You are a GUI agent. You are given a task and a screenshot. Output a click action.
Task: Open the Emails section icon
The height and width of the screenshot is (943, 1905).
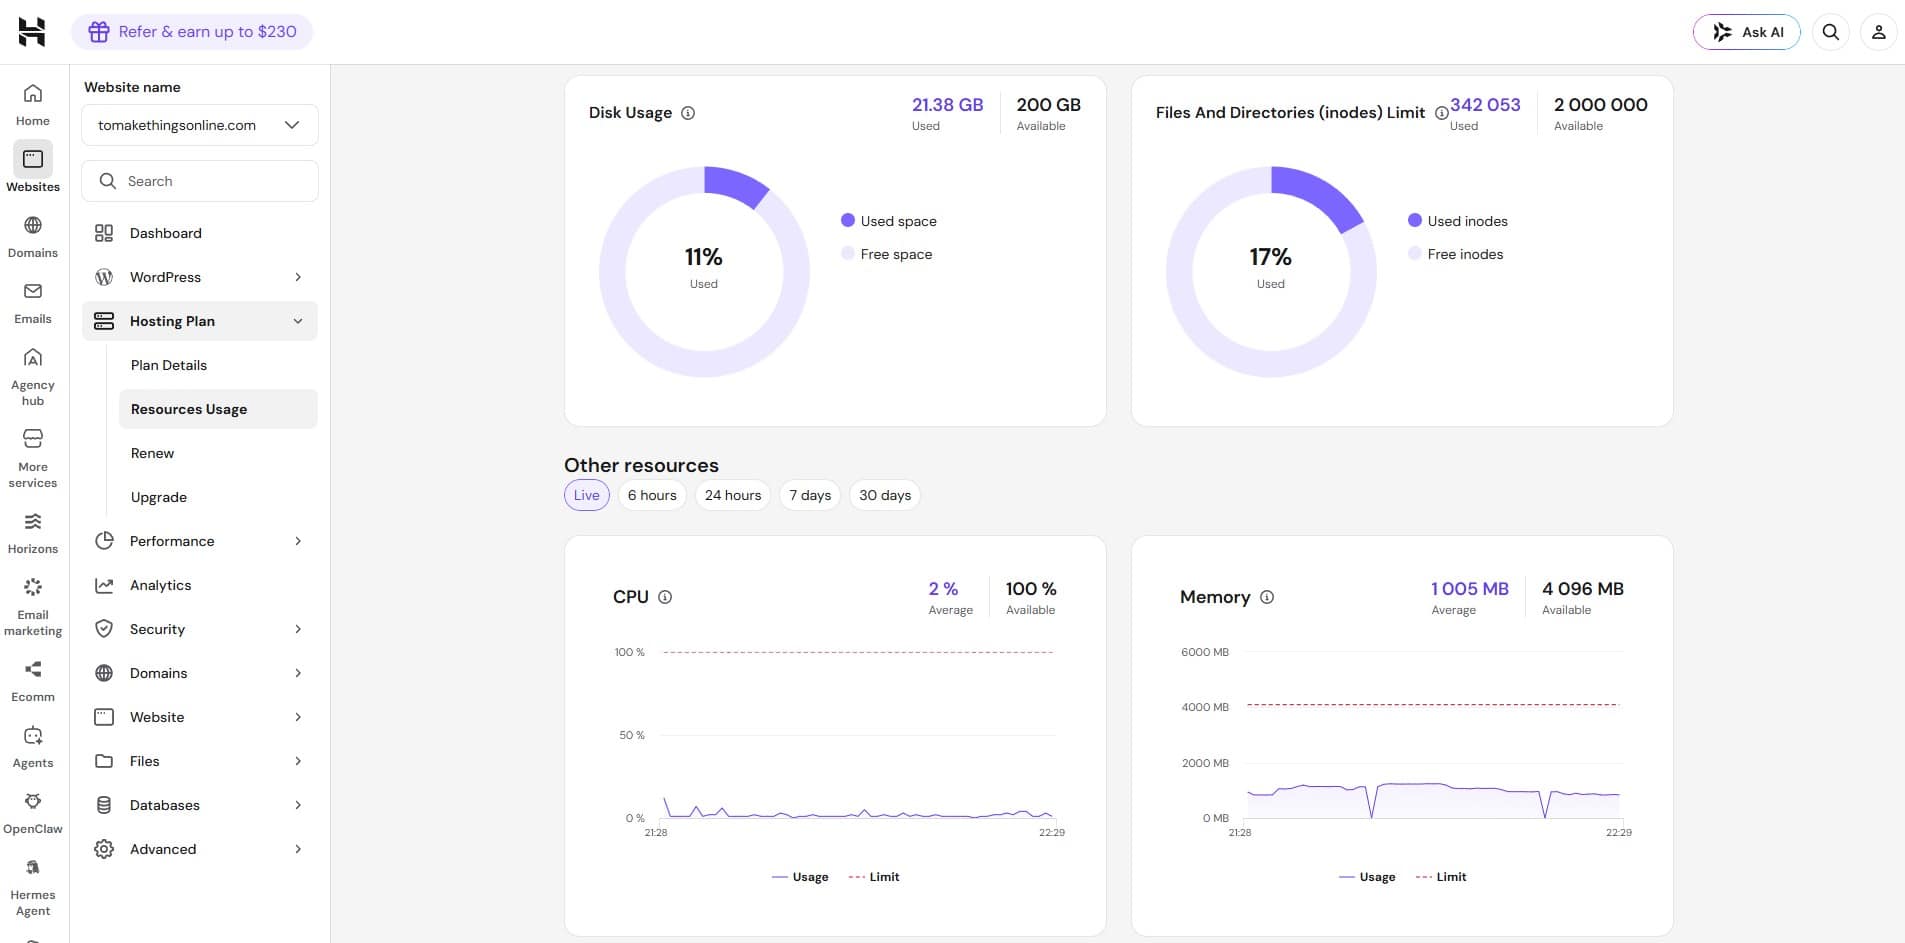(33, 291)
